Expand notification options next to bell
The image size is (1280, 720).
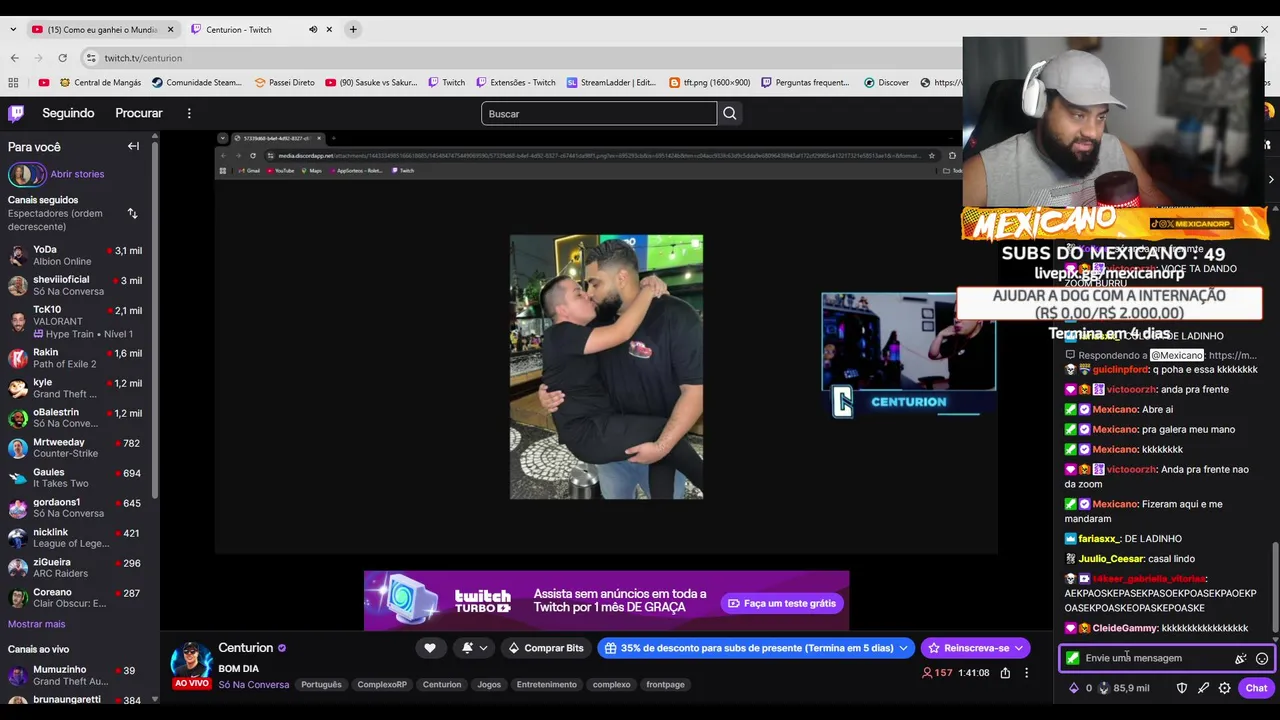[x=484, y=648]
